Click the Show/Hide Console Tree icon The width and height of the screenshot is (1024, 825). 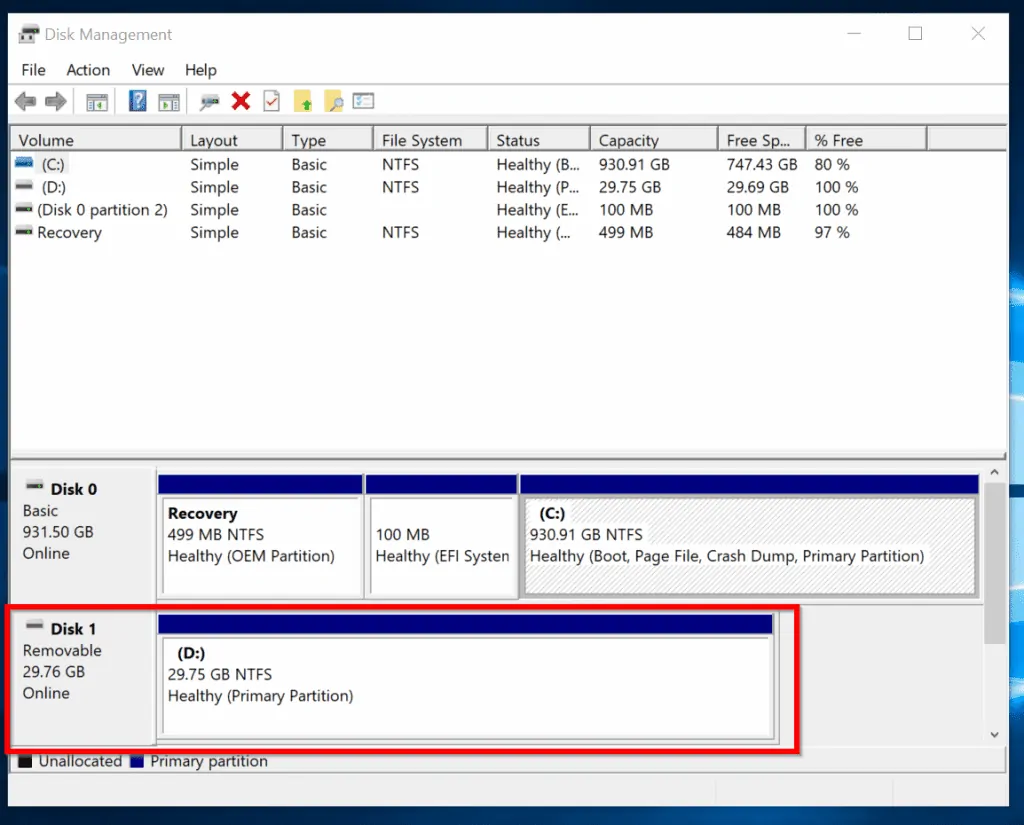point(97,101)
